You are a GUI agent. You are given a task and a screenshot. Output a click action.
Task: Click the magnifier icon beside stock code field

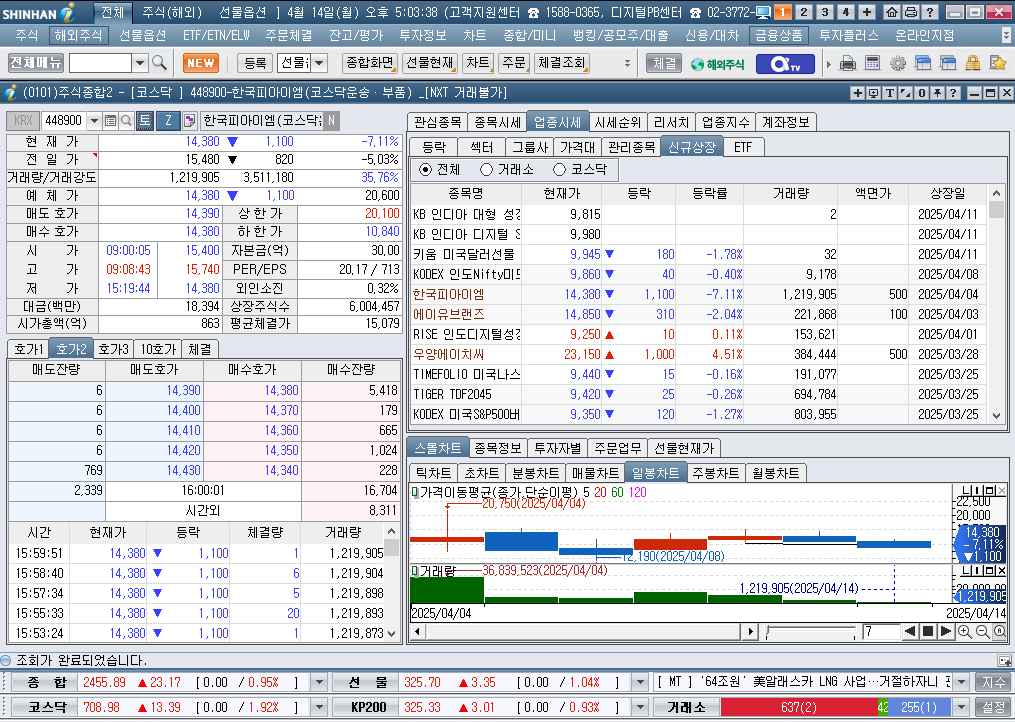pyautogui.click(x=126, y=120)
